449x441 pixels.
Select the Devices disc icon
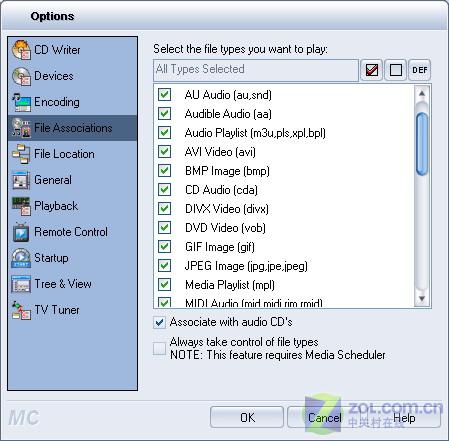tap(21, 76)
